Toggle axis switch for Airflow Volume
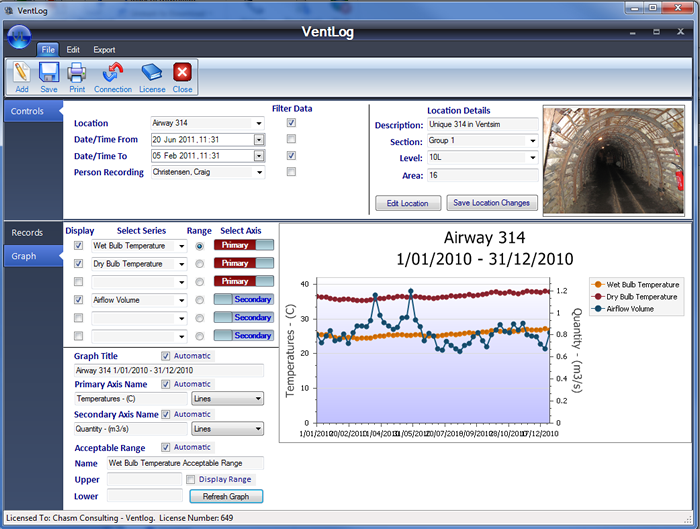This screenshot has height=529, width=700. click(x=243, y=299)
